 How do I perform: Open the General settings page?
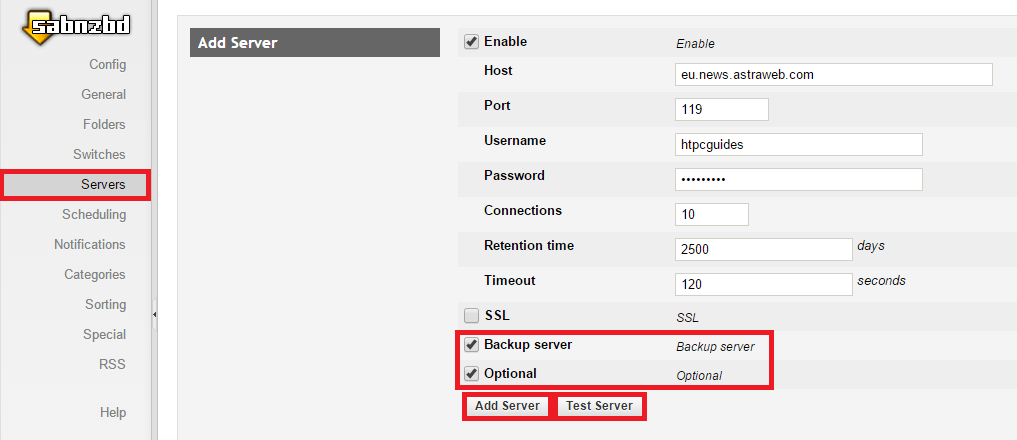[103, 95]
